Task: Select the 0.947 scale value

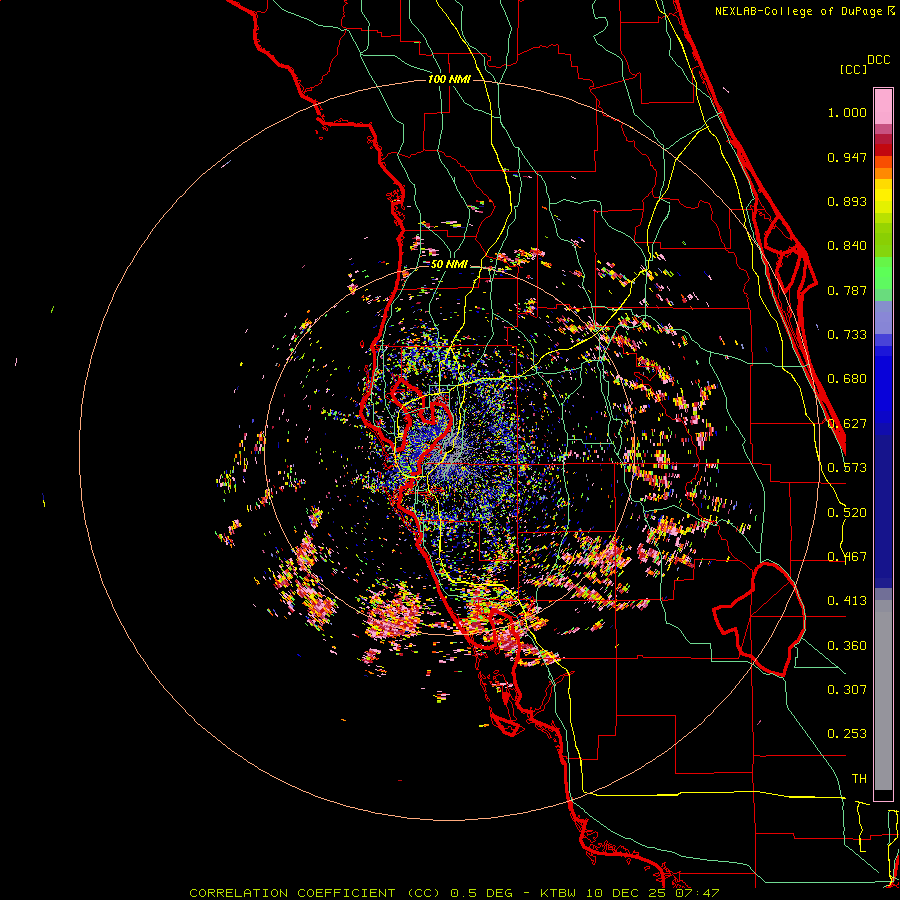Action: 847,157
